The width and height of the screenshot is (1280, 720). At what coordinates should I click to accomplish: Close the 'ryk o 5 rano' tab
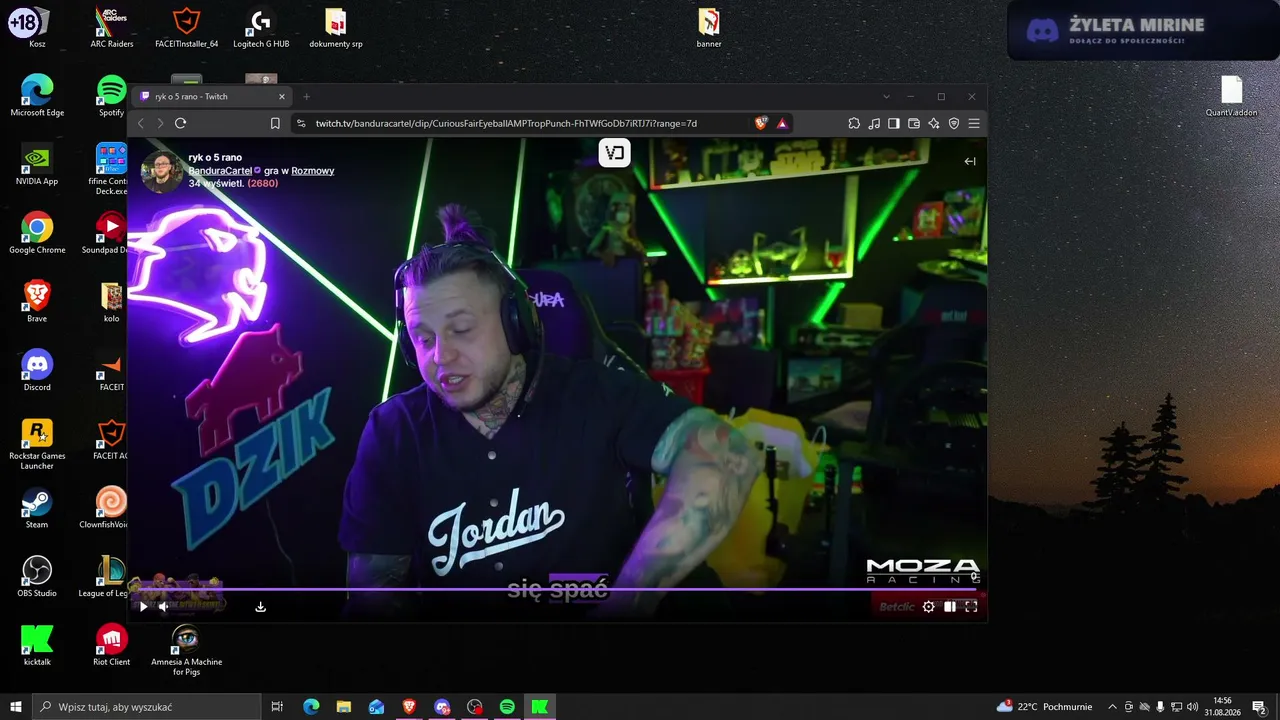tap(282, 96)
